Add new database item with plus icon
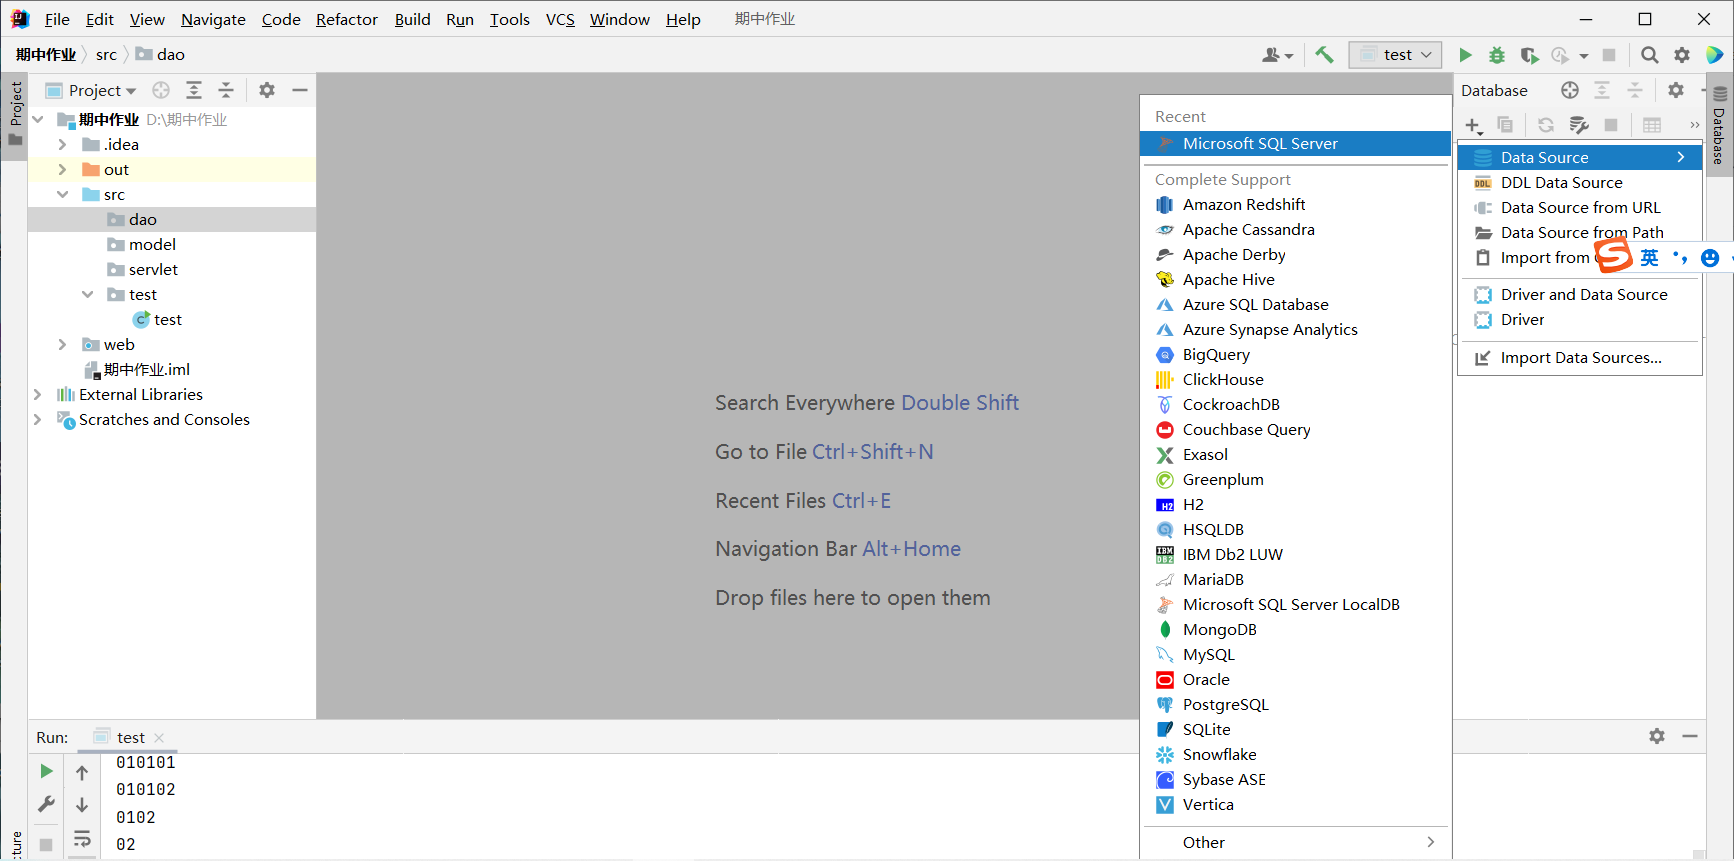1734x861 pixels. [x=1473, y=125]
